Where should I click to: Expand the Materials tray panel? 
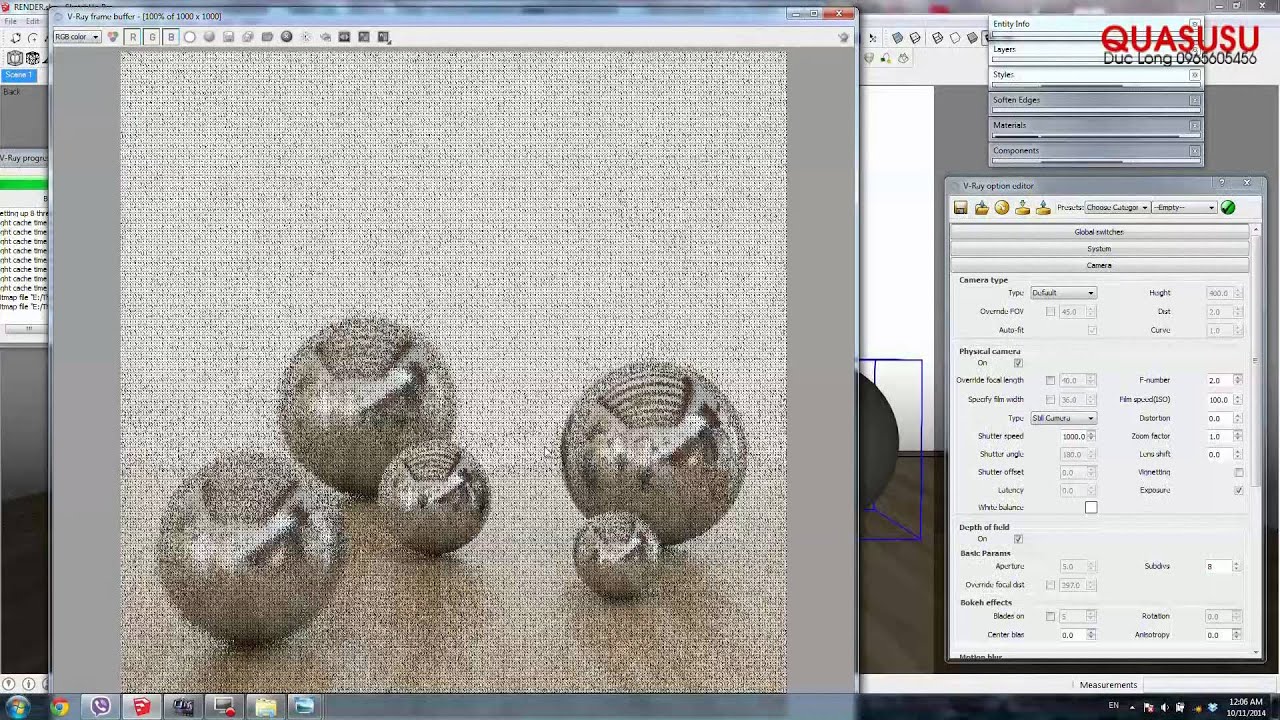coord(1096,125)
